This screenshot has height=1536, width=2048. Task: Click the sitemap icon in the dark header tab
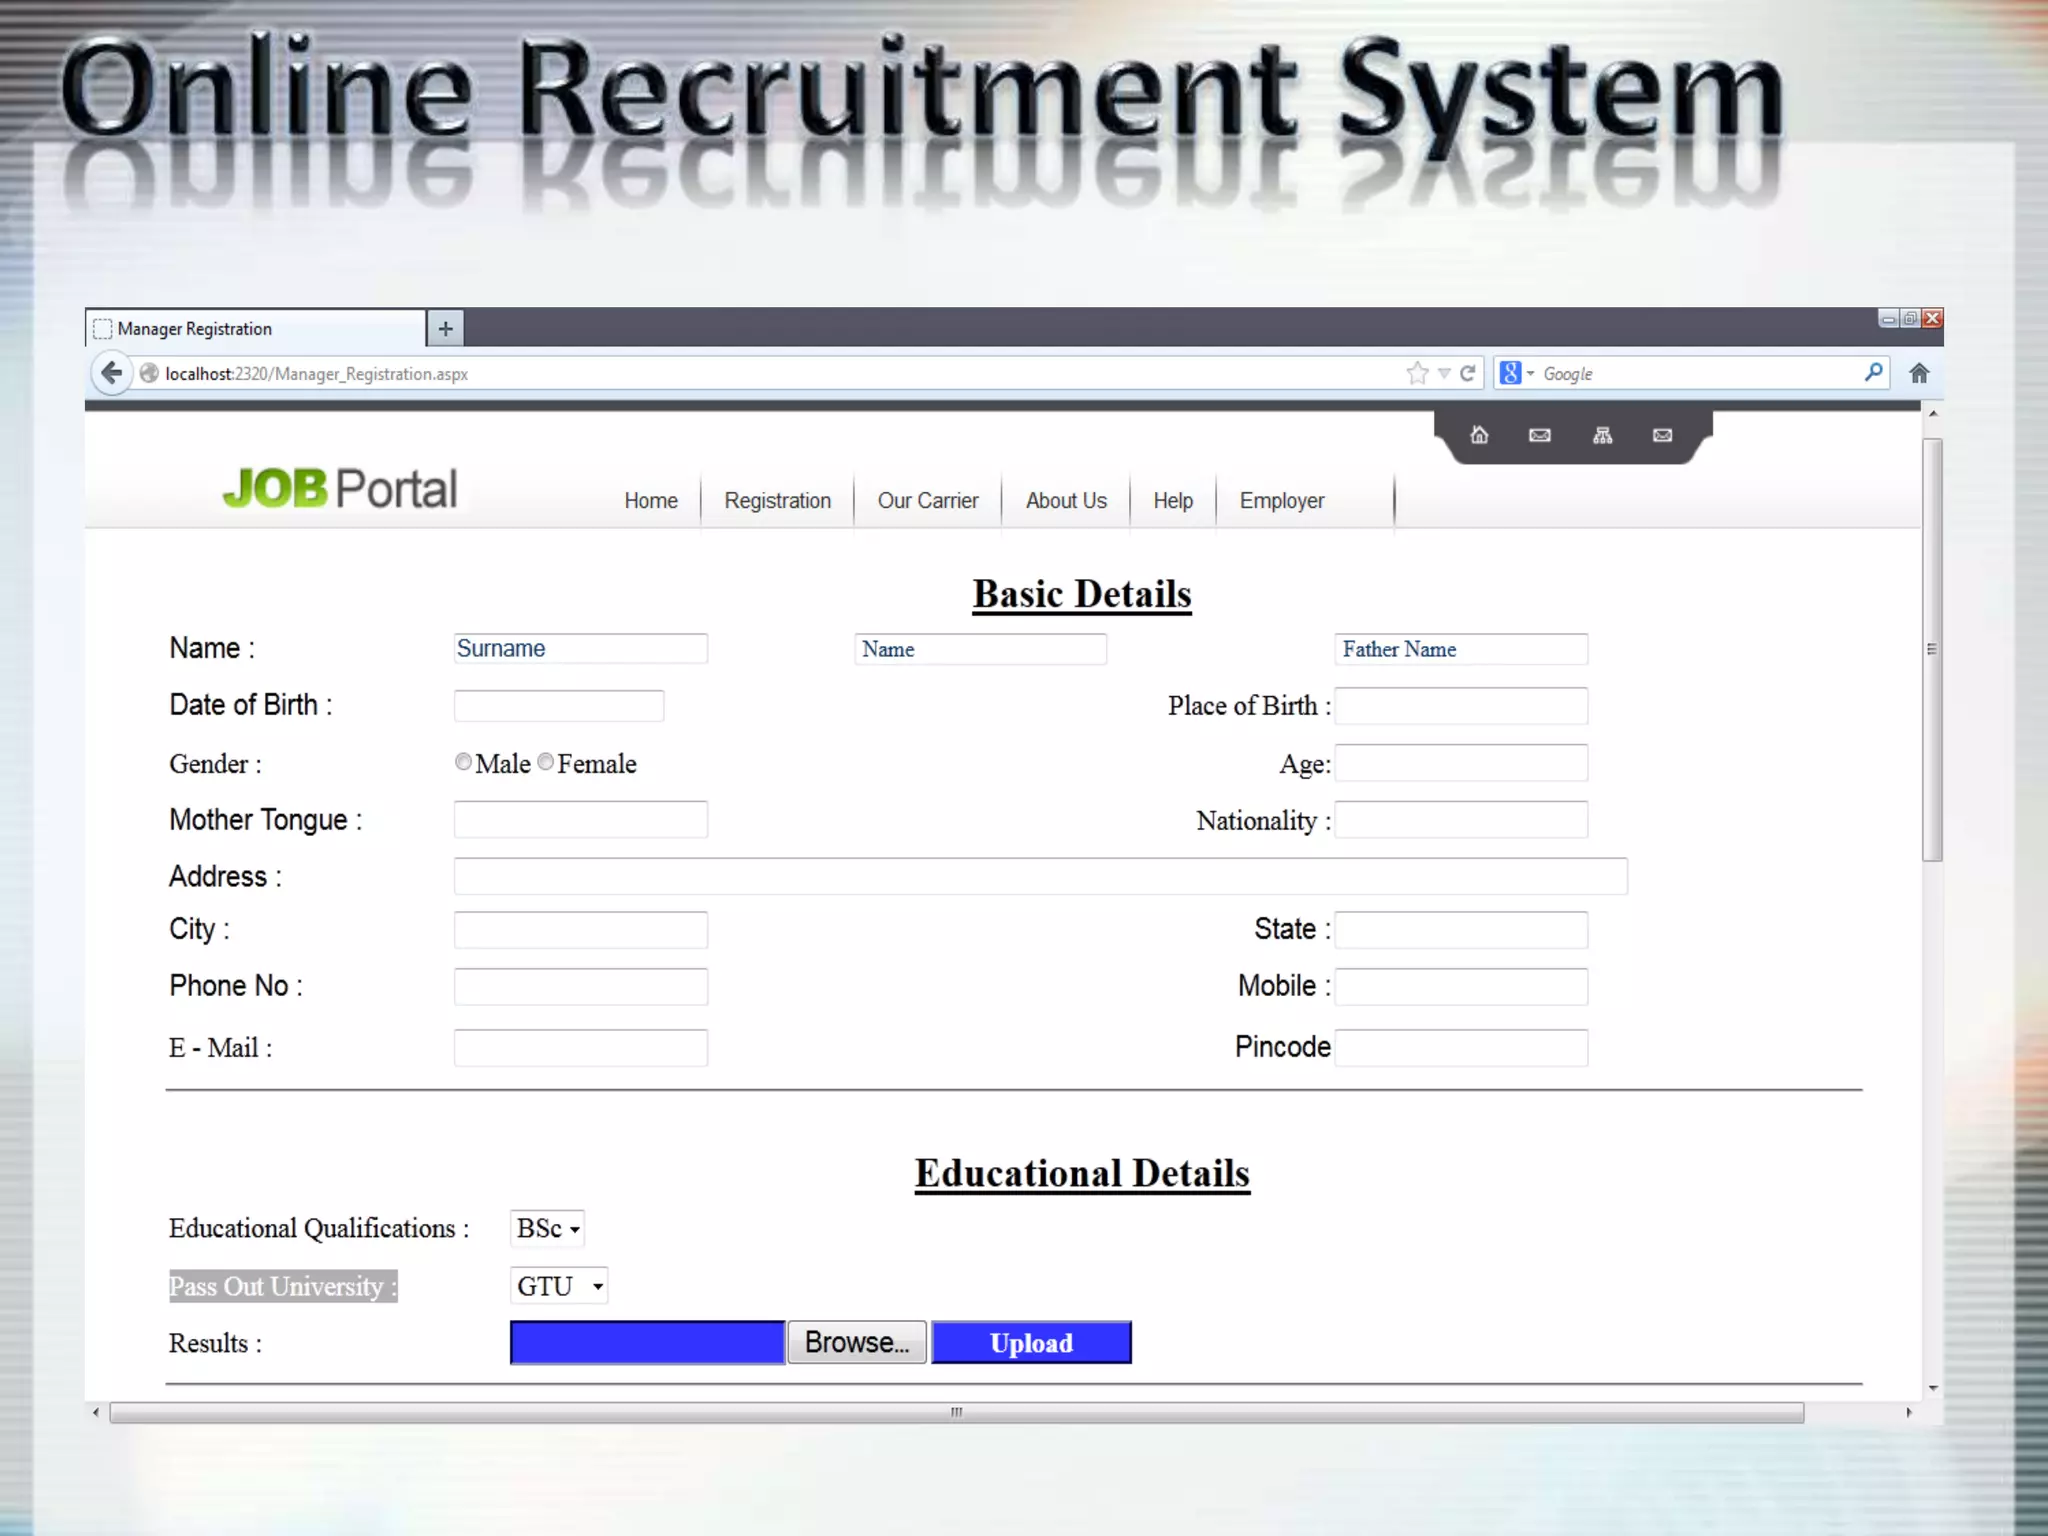click(1602, 435)
